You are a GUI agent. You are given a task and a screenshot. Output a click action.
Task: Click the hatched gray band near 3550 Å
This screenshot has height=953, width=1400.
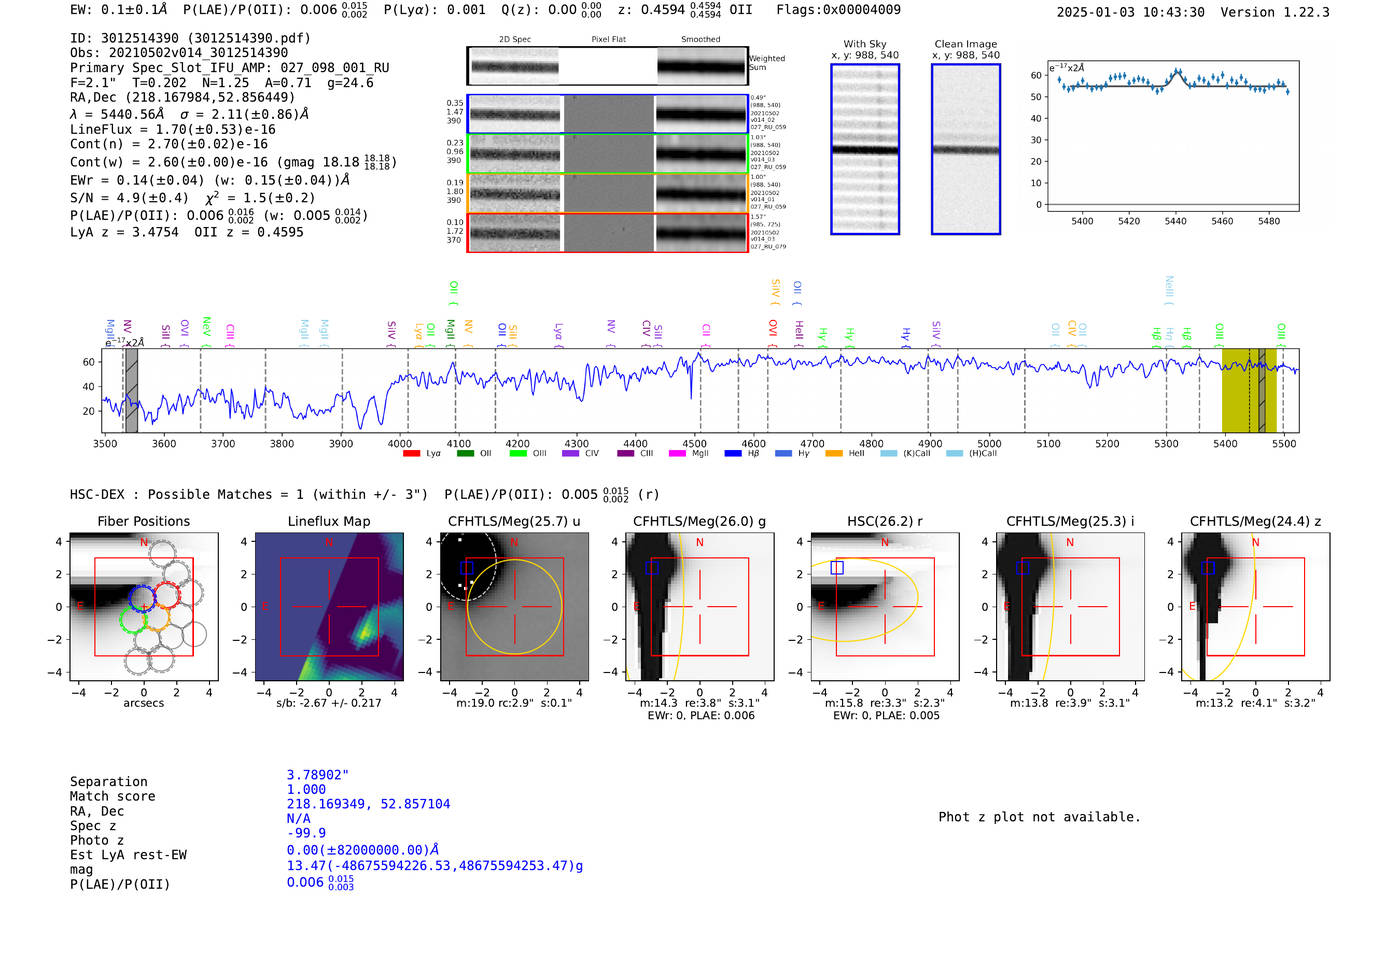131,390
